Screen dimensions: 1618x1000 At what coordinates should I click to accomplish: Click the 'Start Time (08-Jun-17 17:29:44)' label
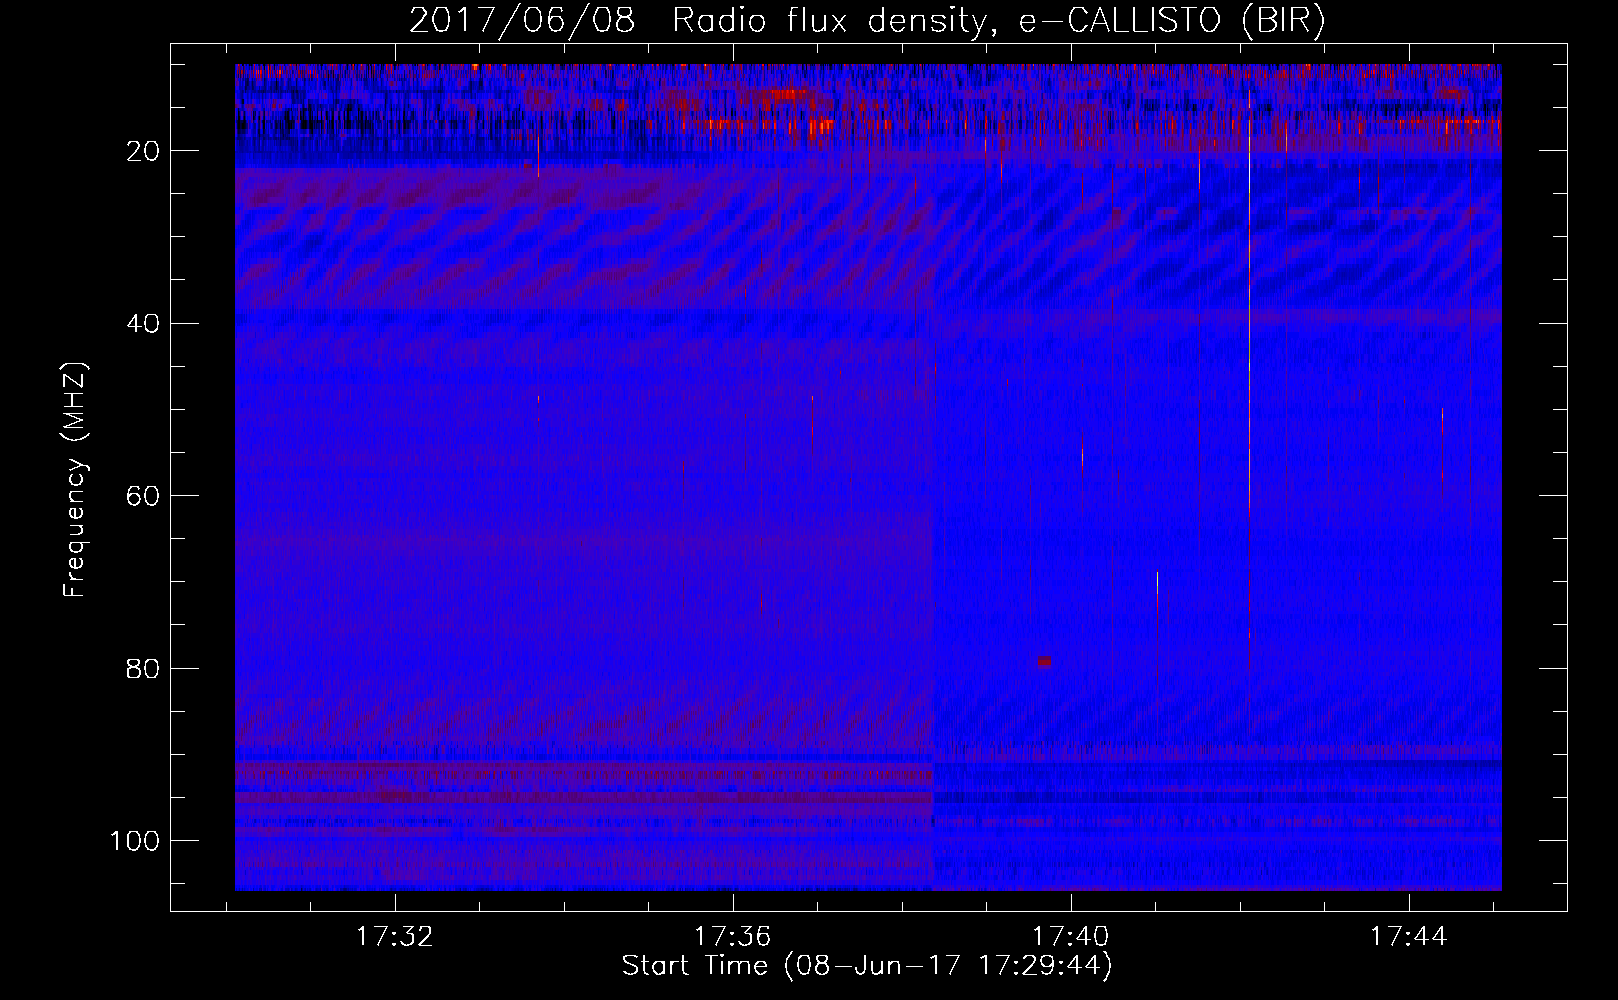[x=867, y=966]
